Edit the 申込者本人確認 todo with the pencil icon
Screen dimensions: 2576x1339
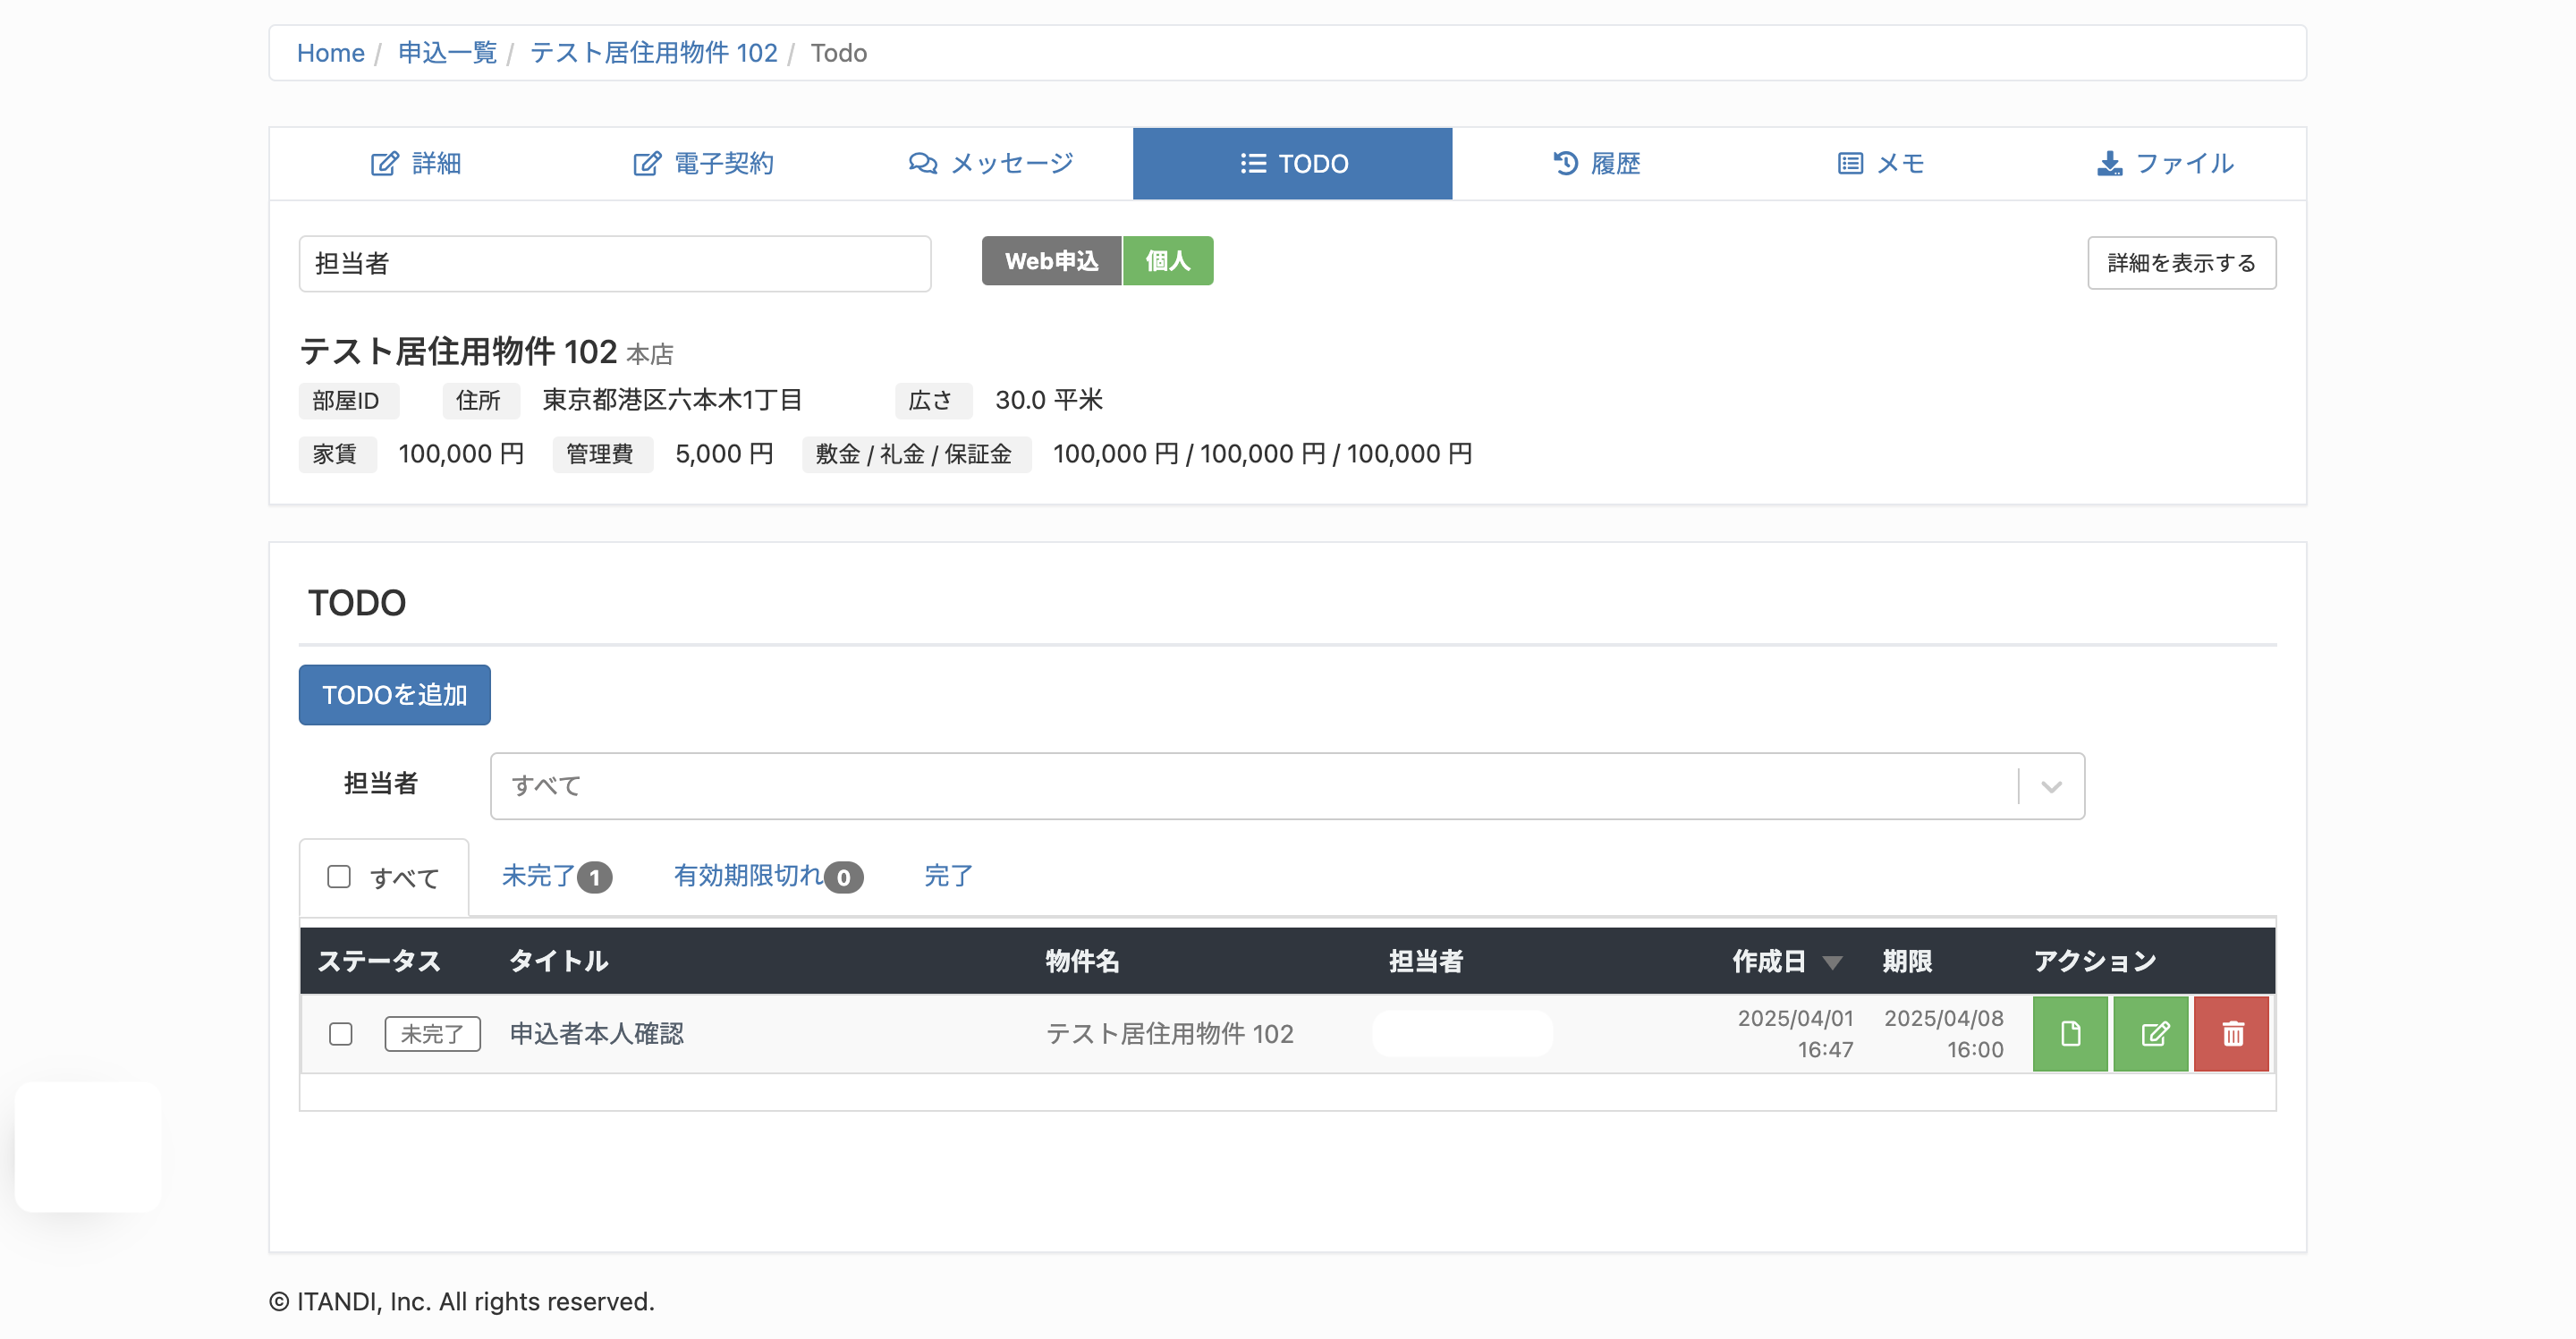pos(2151,1033)
